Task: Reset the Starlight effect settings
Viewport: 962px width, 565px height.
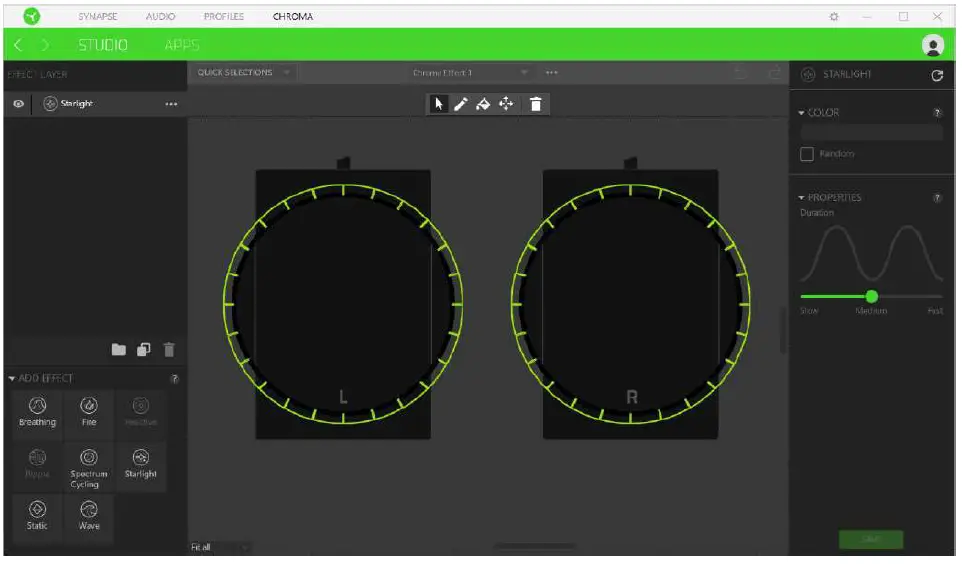Action: [936, 75]
